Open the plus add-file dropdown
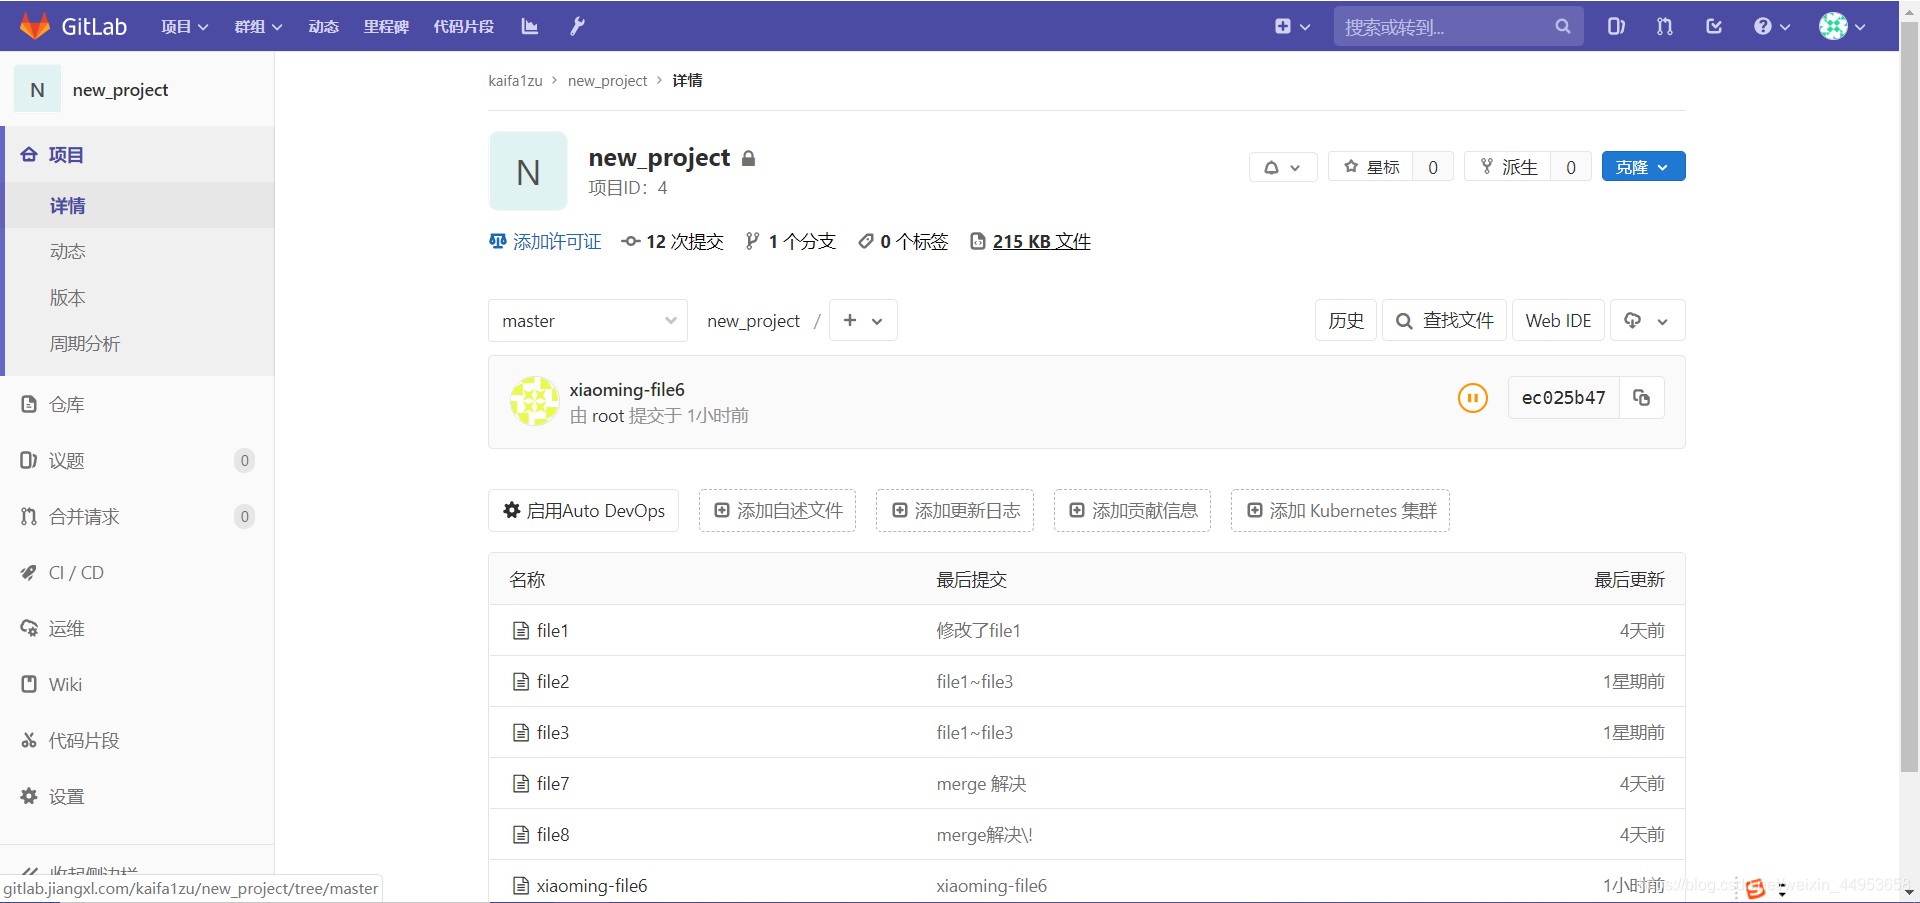 (x=863, y=321)
